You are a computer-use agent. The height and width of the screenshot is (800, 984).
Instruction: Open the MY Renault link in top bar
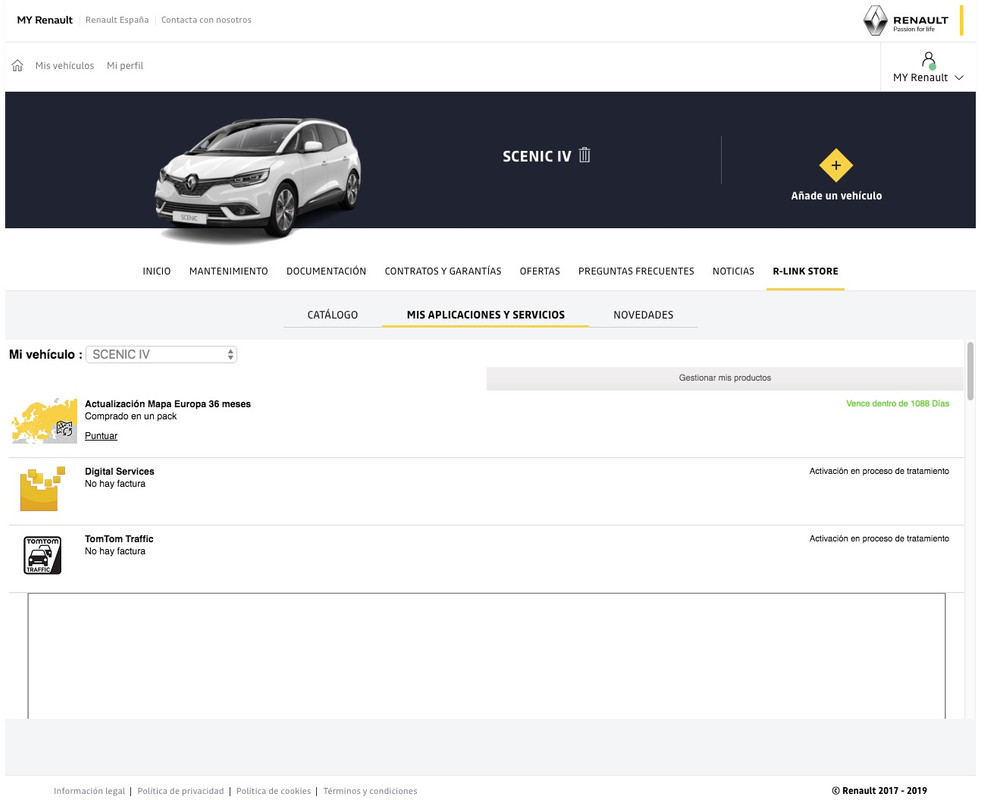pos(45,20)
